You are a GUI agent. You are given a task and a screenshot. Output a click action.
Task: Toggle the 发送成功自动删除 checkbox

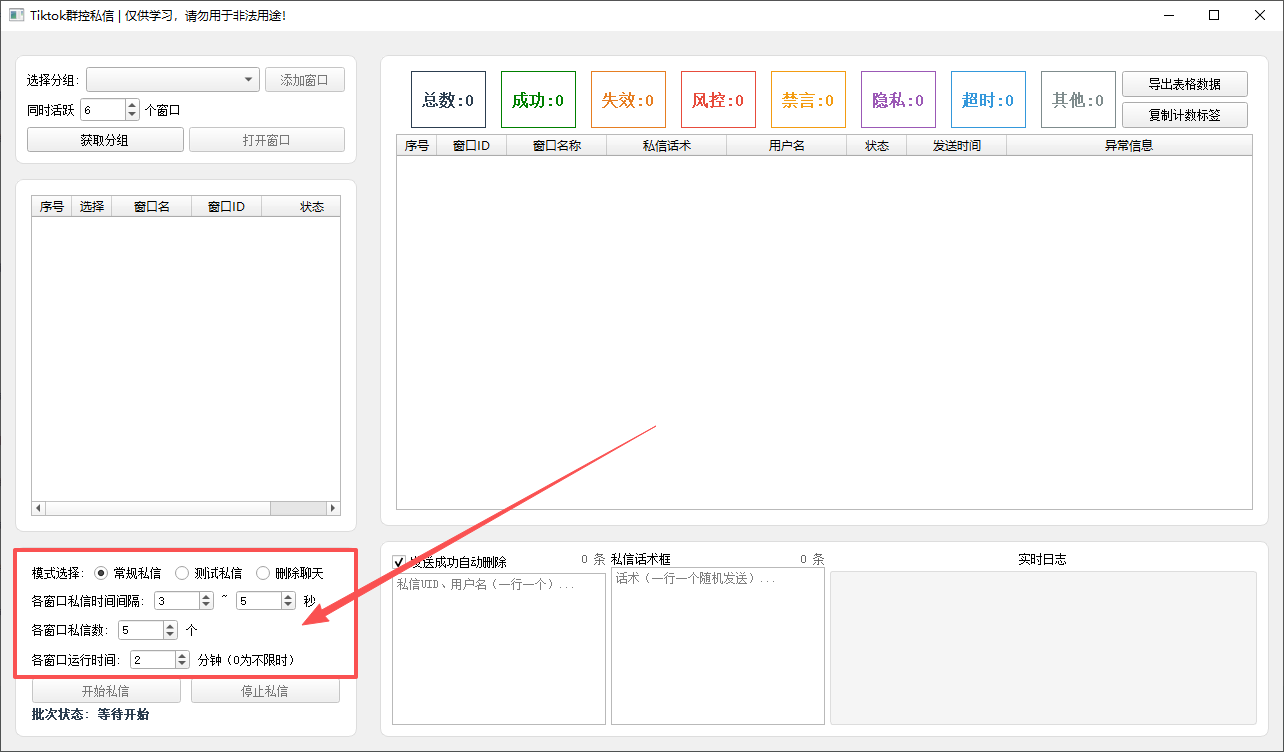click(x=400, y=562)
